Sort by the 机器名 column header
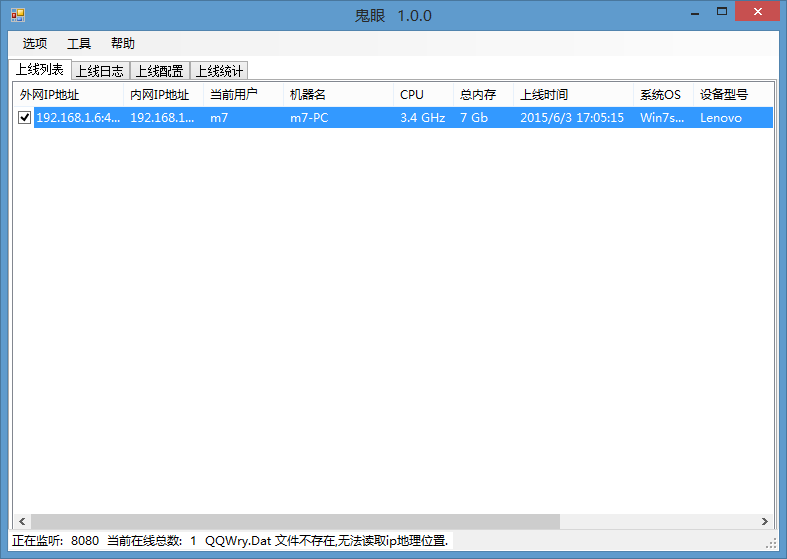This screenshot has width=787, height=559. pyautogui.click(x=339, y=95)
